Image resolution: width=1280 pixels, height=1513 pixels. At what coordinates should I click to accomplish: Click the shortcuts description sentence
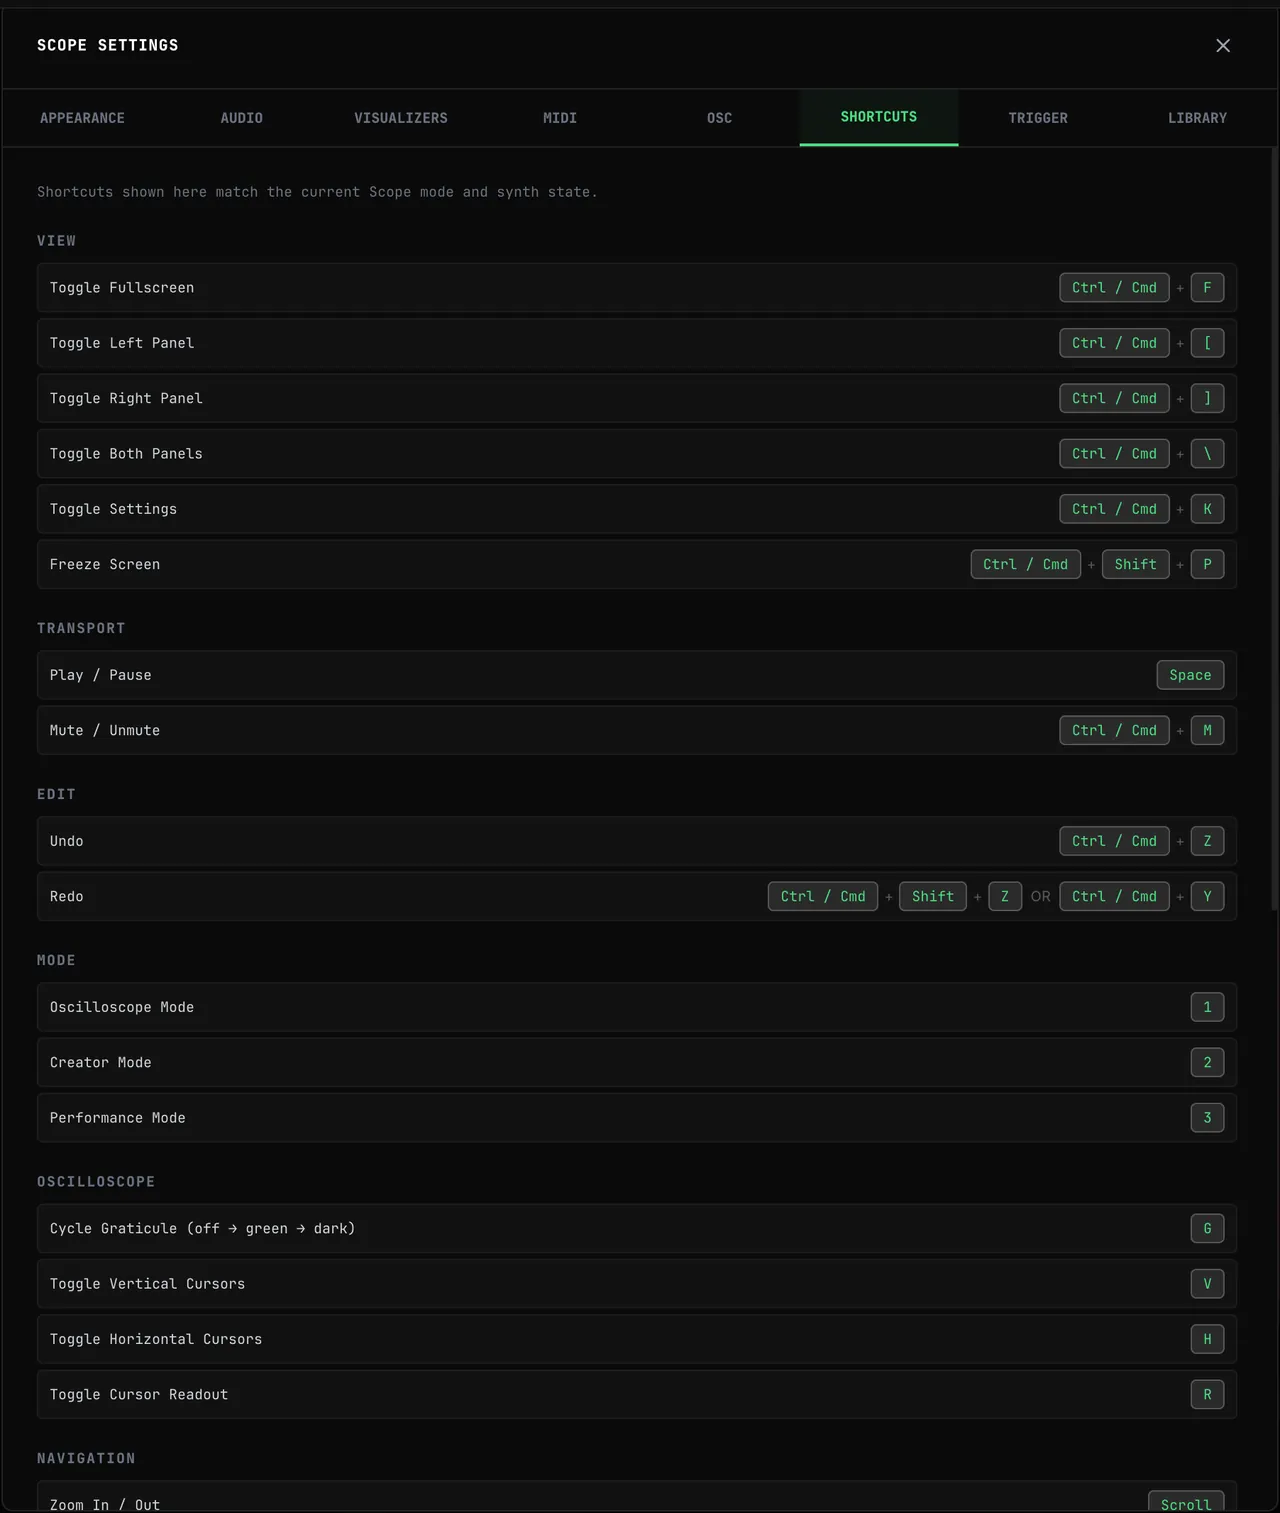(x=317, y=192)
